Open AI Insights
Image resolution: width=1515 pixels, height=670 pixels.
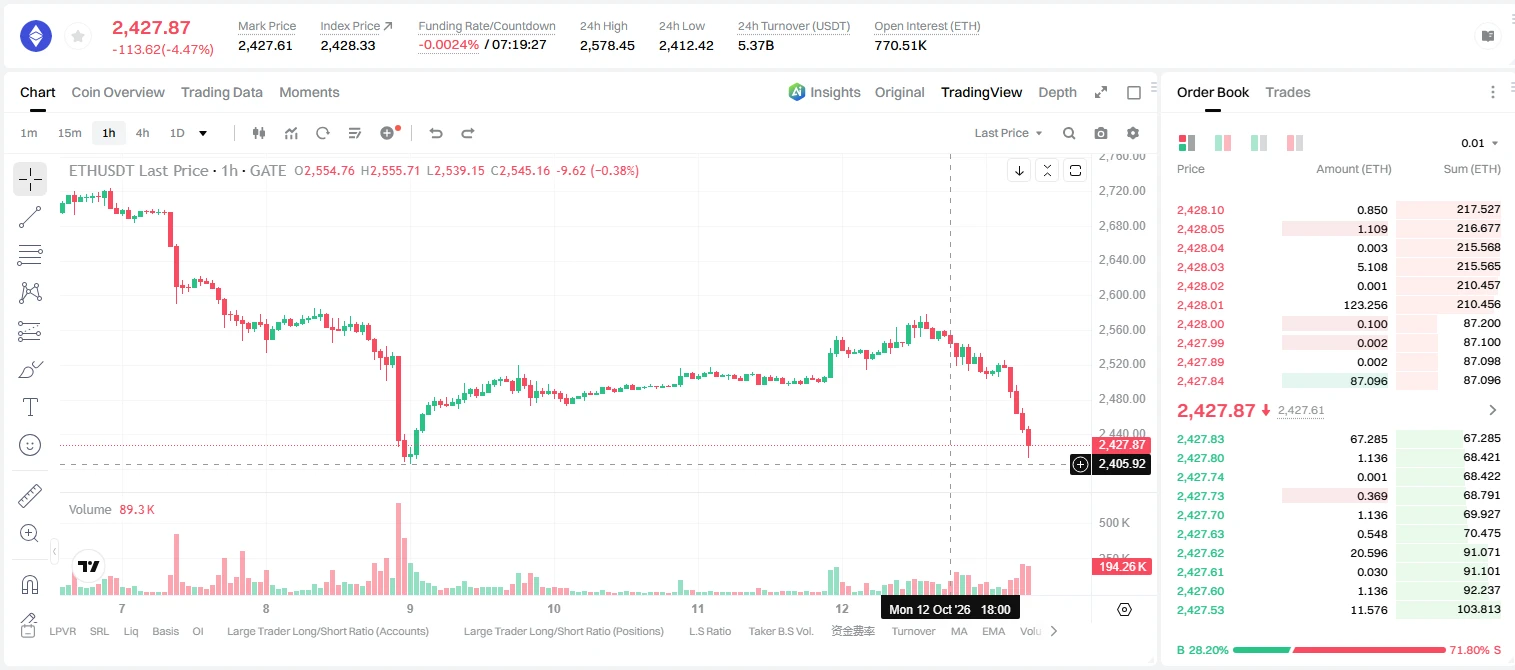[x=824, y=92]
